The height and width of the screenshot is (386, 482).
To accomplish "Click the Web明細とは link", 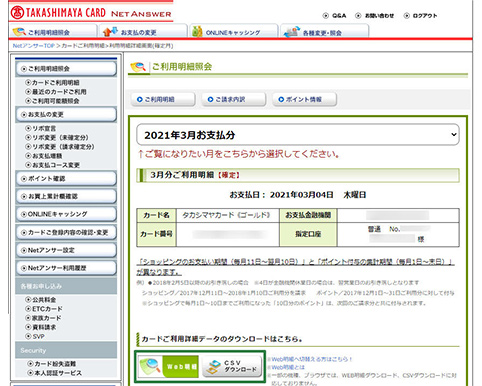I will 288,367.
